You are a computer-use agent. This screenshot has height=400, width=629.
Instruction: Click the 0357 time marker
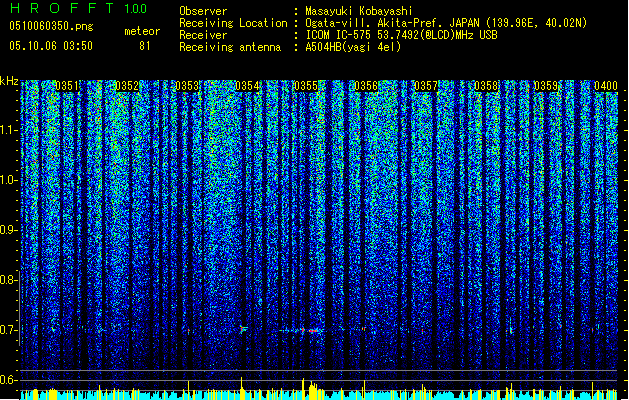426,86
